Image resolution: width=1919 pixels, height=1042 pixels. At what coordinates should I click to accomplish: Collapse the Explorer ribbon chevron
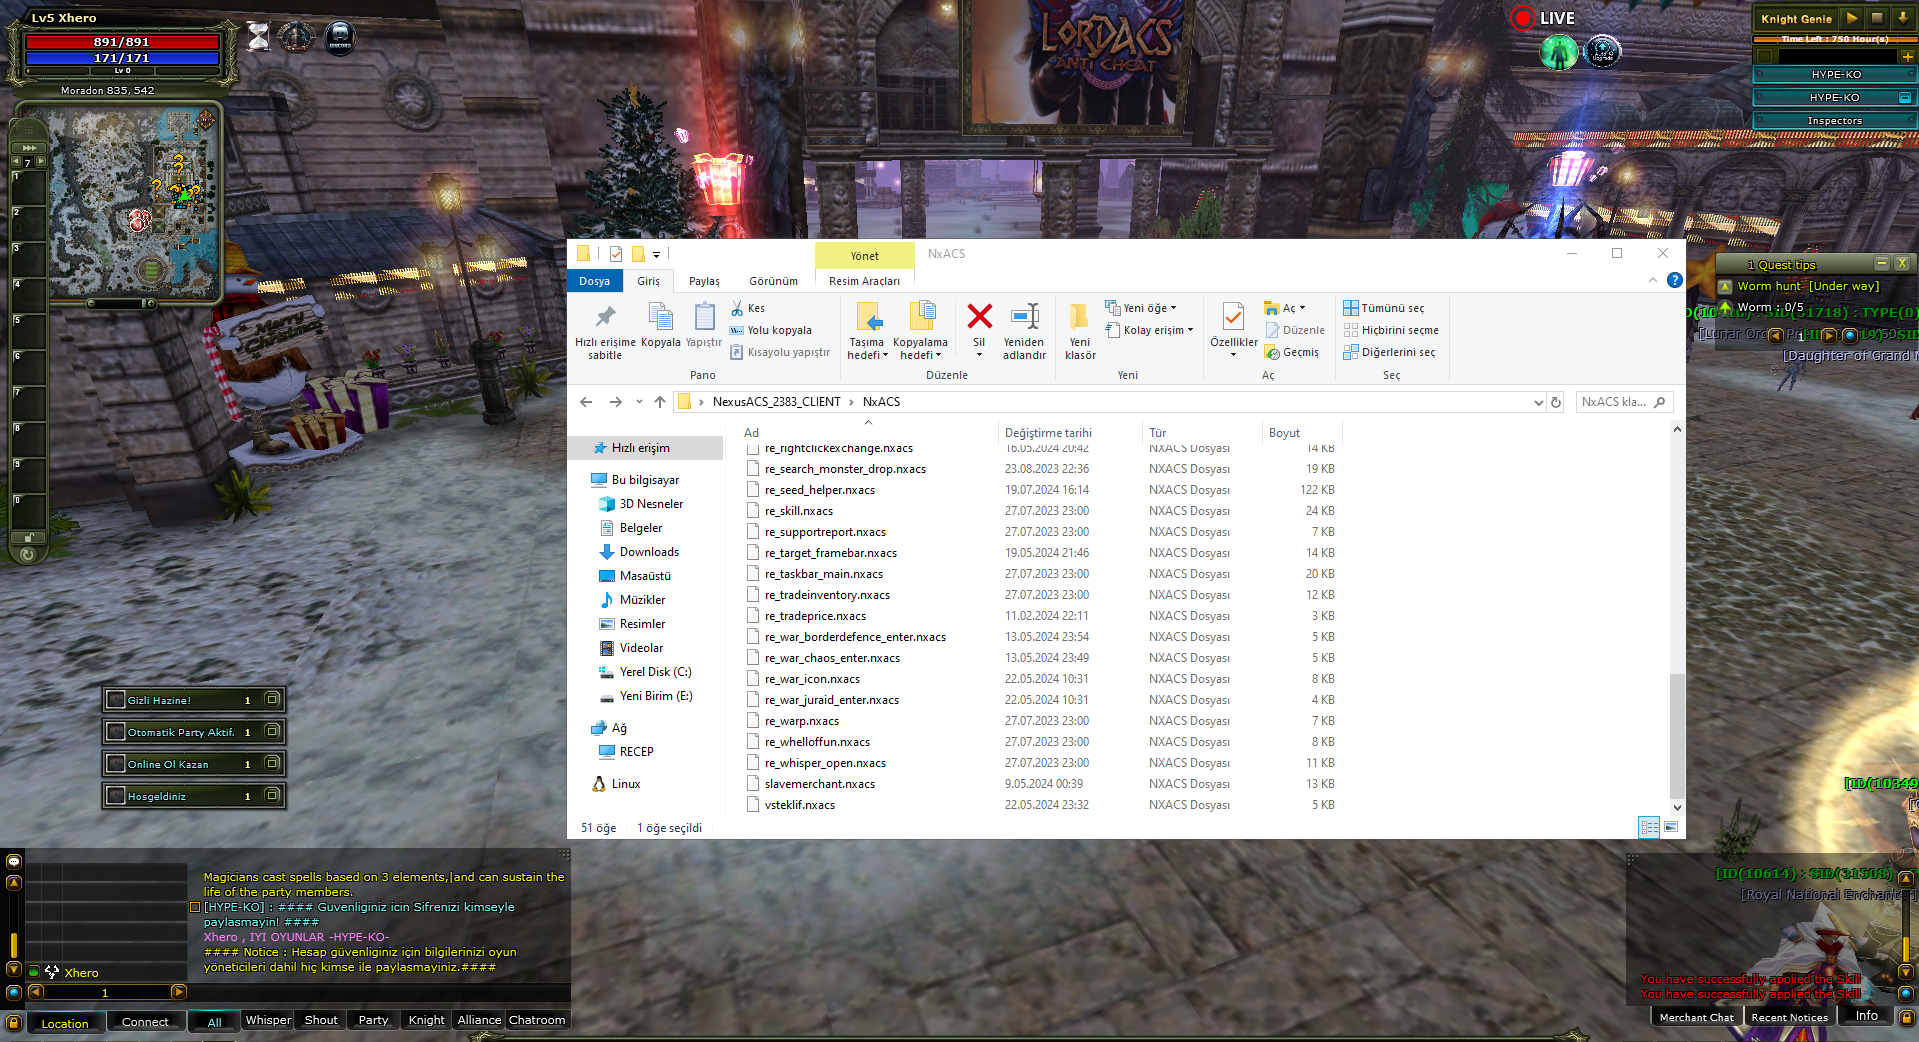tap(1653, 281)
